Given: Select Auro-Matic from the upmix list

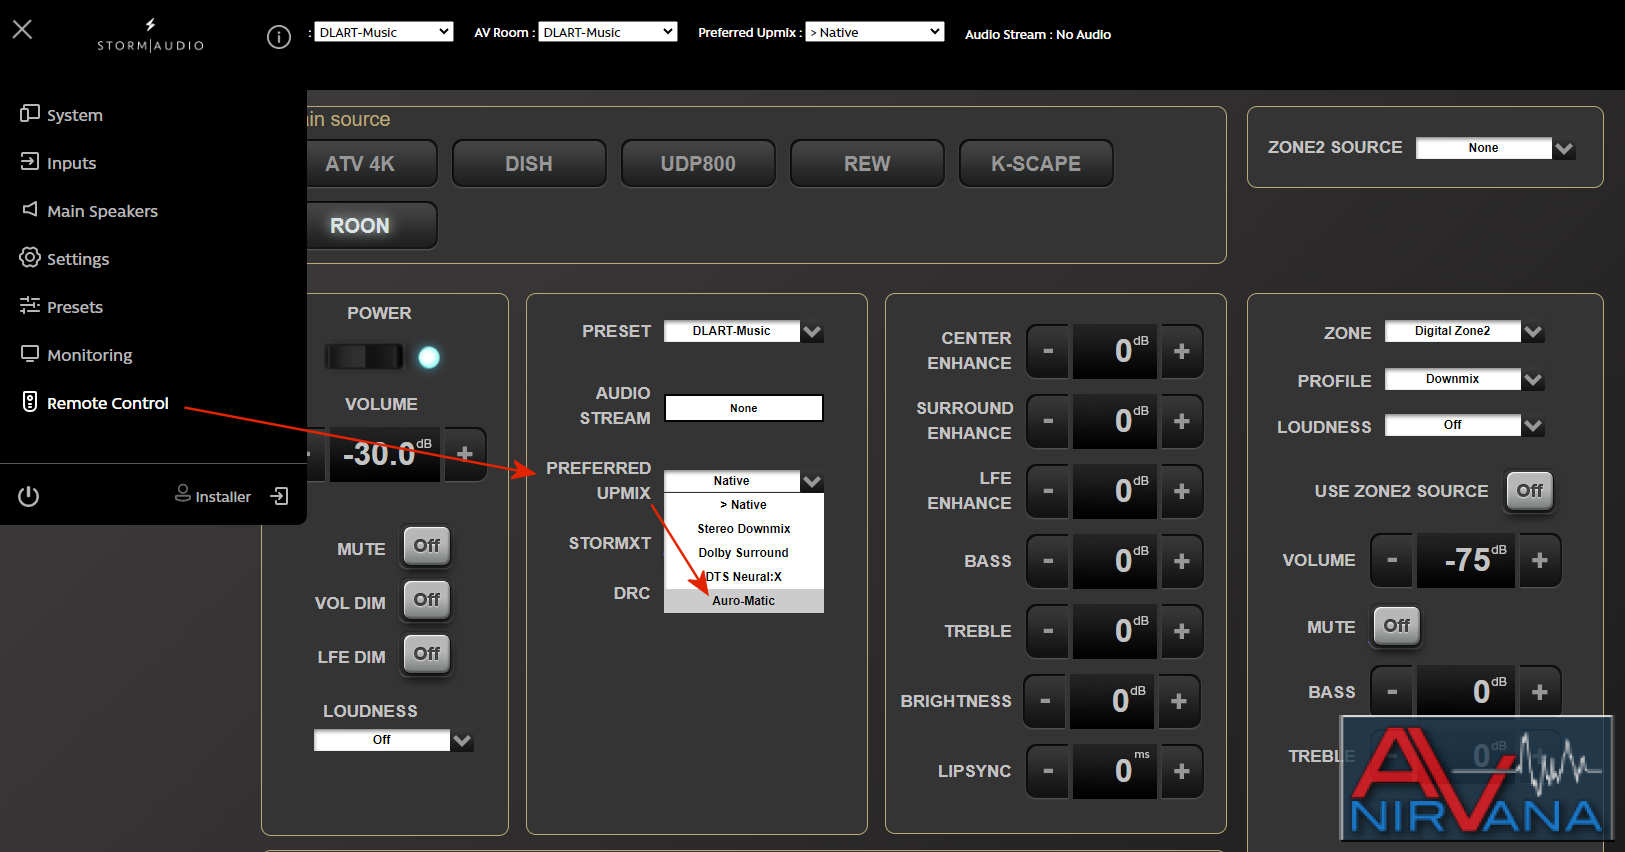Looking at the screenshot, I should (x=744, y=601).
